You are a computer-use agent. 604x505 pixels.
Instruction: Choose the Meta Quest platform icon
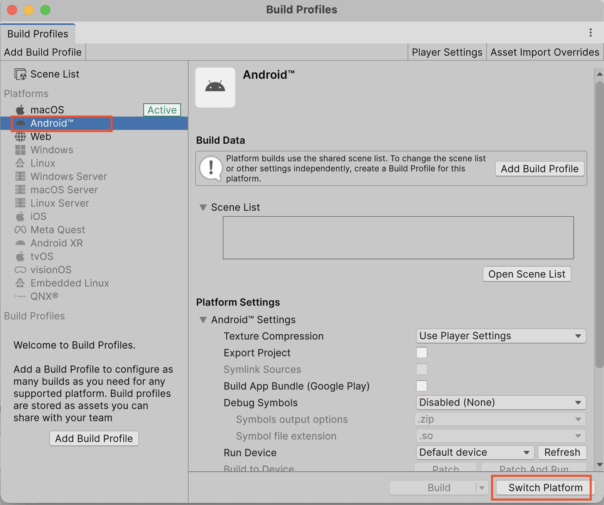(x=21, y=230)
